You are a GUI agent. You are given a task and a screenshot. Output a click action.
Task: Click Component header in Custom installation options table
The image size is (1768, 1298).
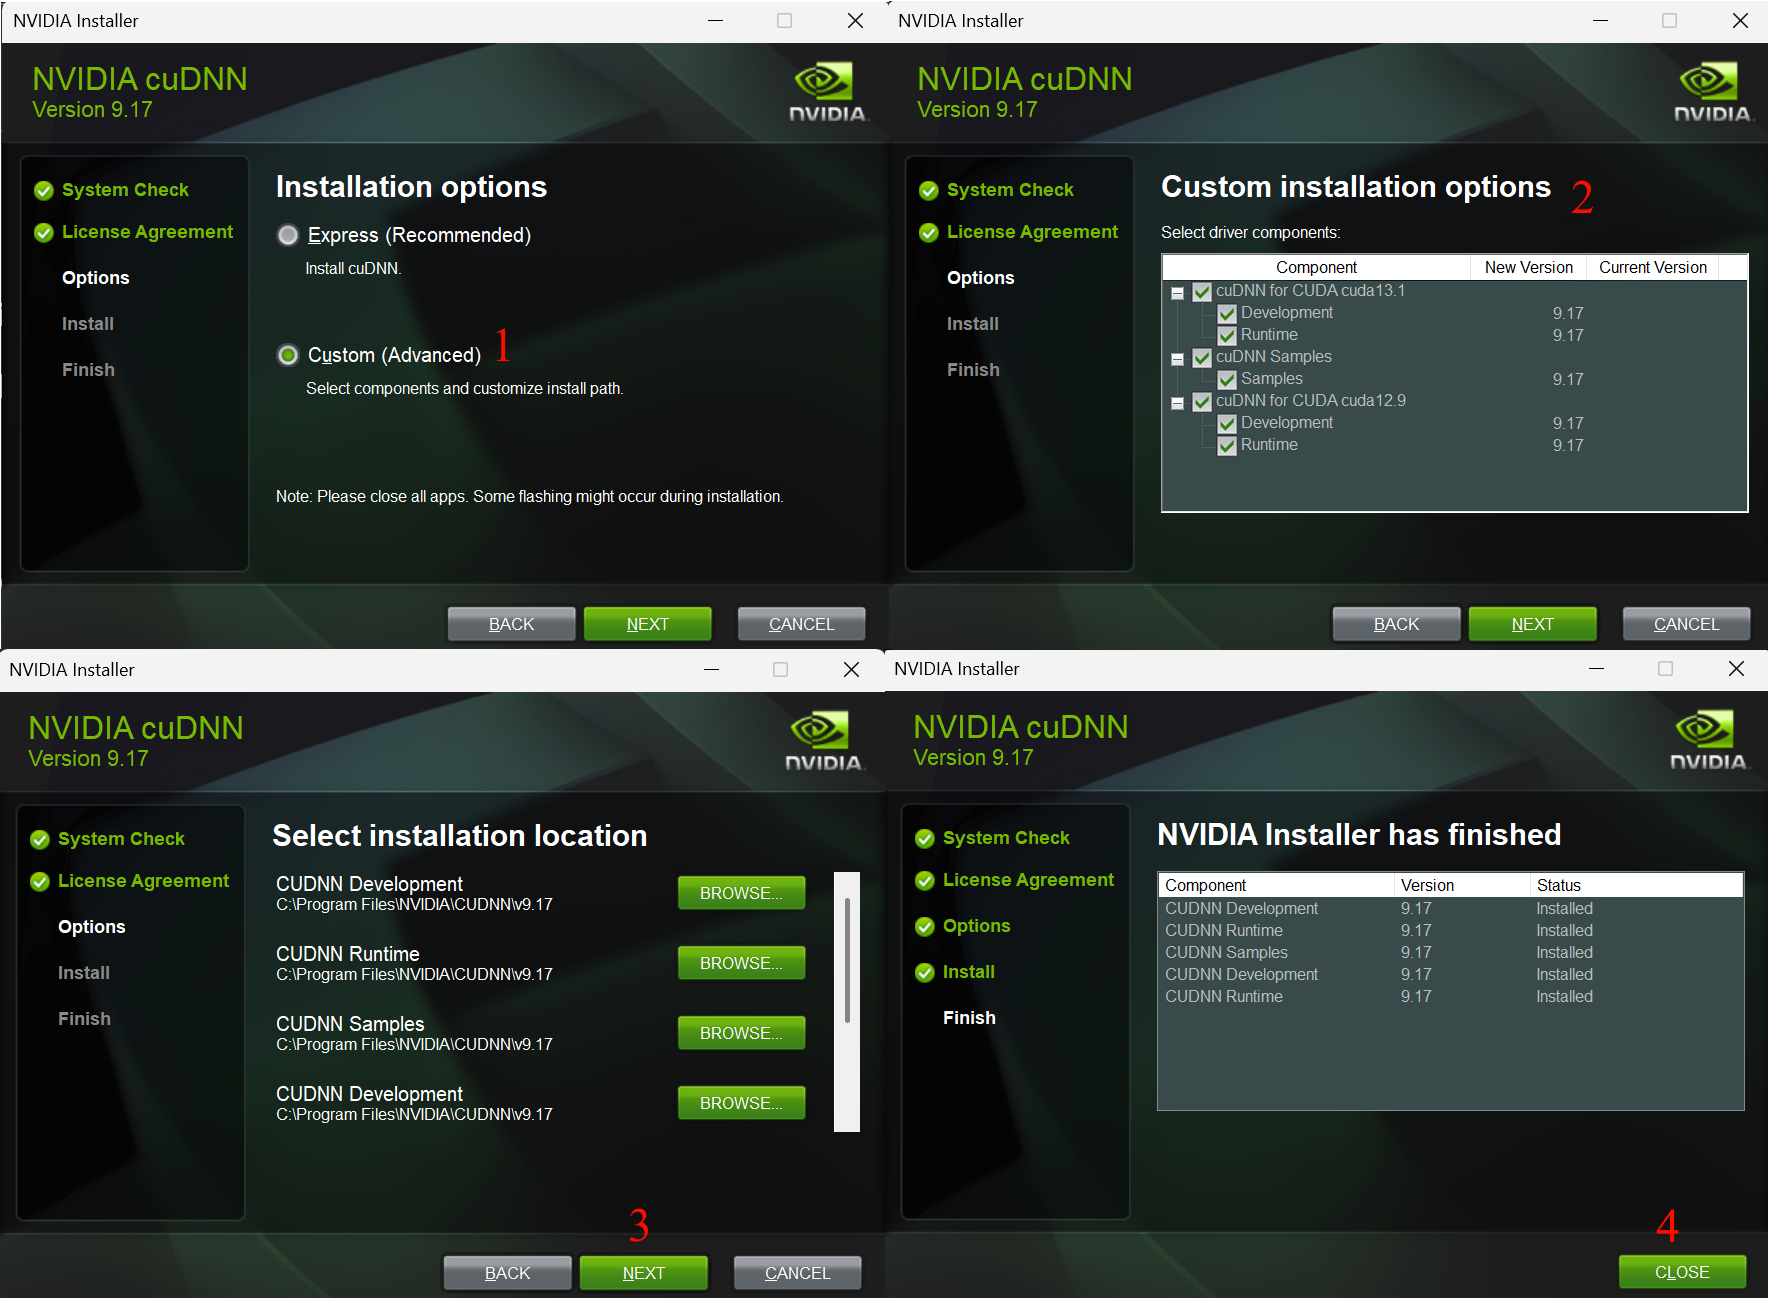tap(1316, 267)
